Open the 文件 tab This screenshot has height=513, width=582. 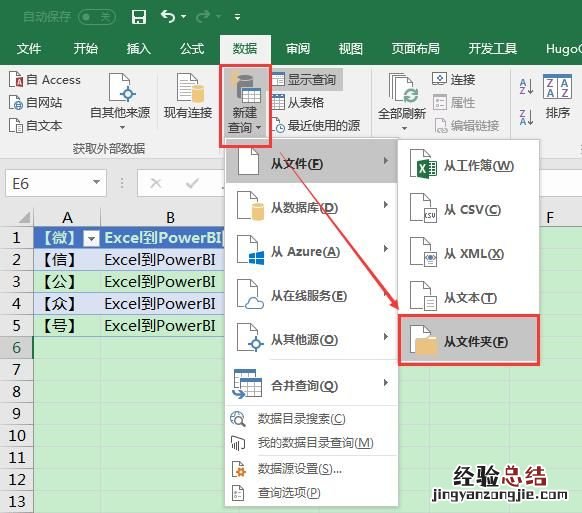pyautogui.click(x=29, y=49)
